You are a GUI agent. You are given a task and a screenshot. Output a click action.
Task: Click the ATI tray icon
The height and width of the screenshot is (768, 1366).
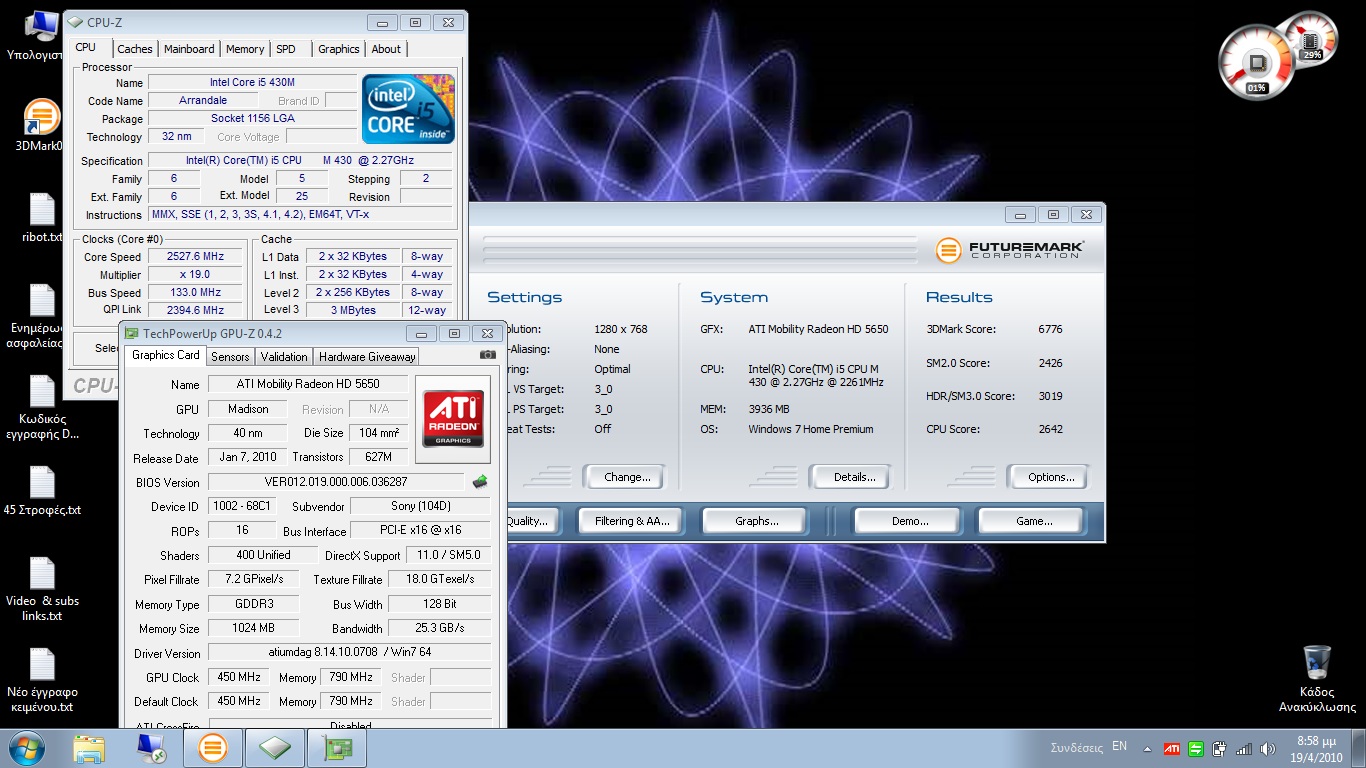[x=1171, y=748]
